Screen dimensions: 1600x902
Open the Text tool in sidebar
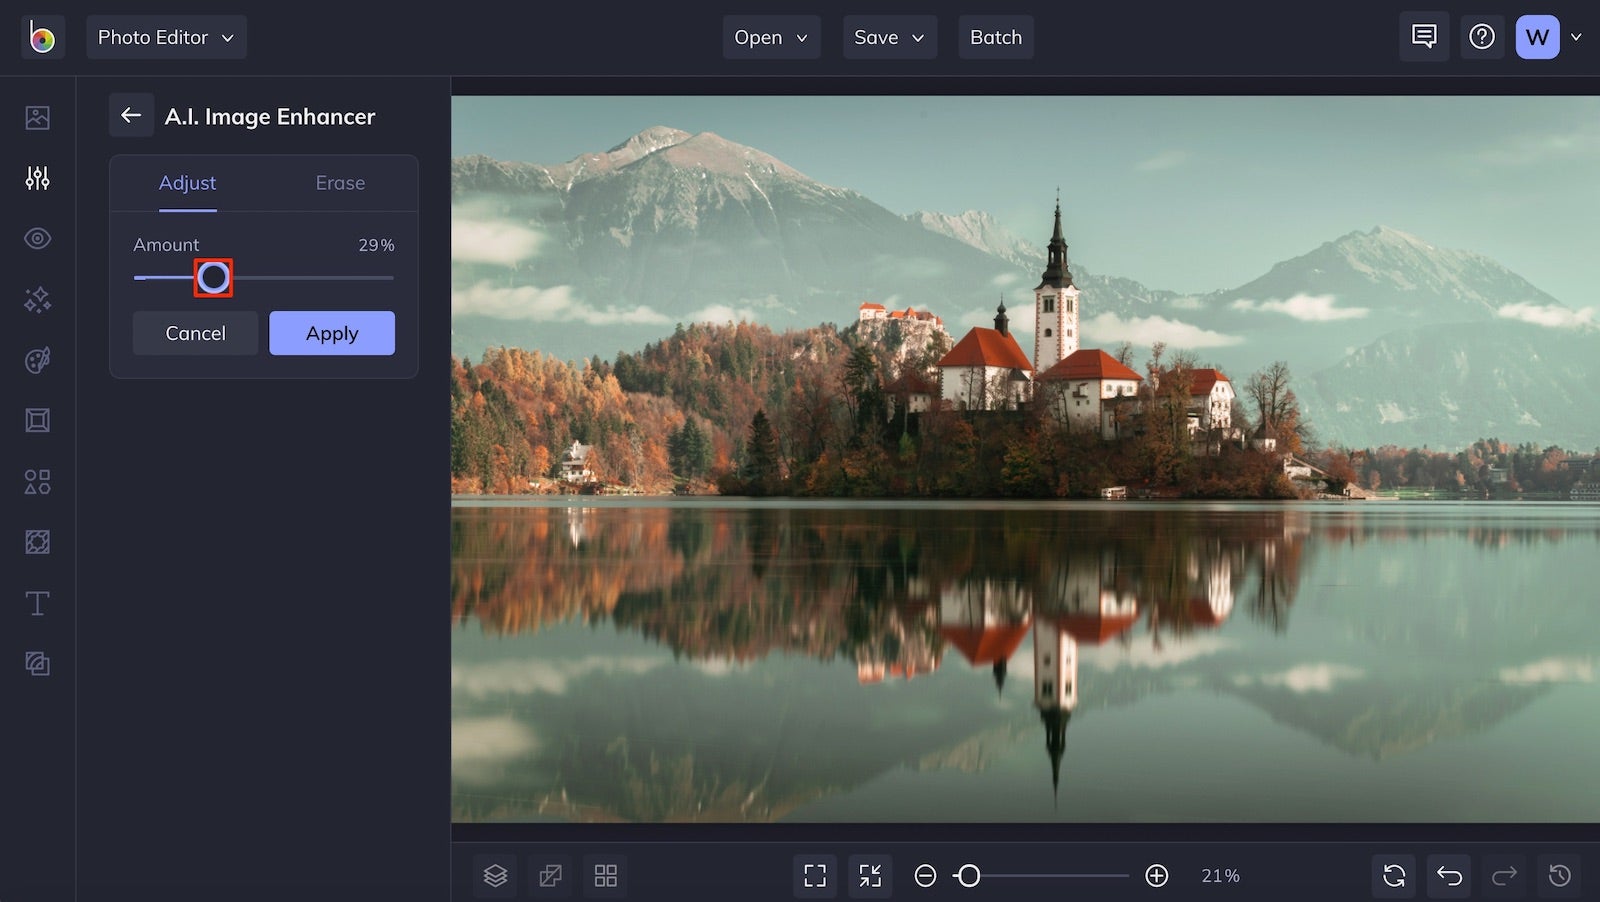tap(37, 602)
